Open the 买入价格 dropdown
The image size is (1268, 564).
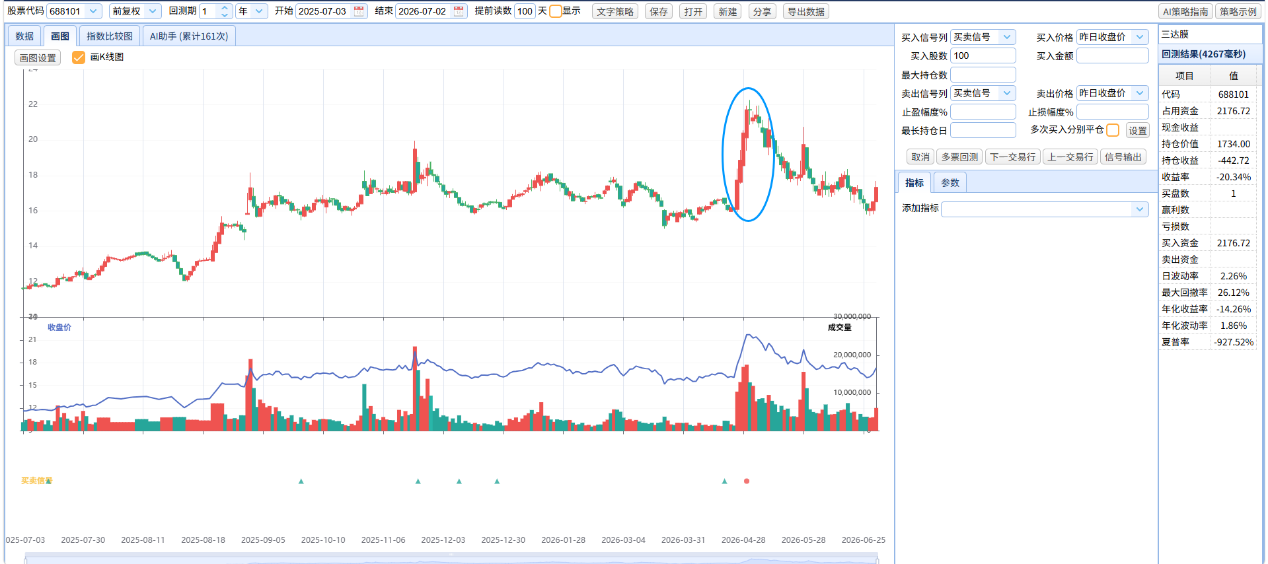1112,37
